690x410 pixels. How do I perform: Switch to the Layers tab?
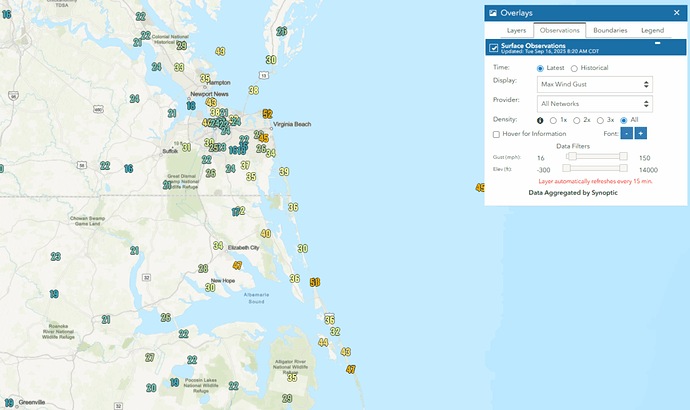pyautogui.click(x=516, y=31)
